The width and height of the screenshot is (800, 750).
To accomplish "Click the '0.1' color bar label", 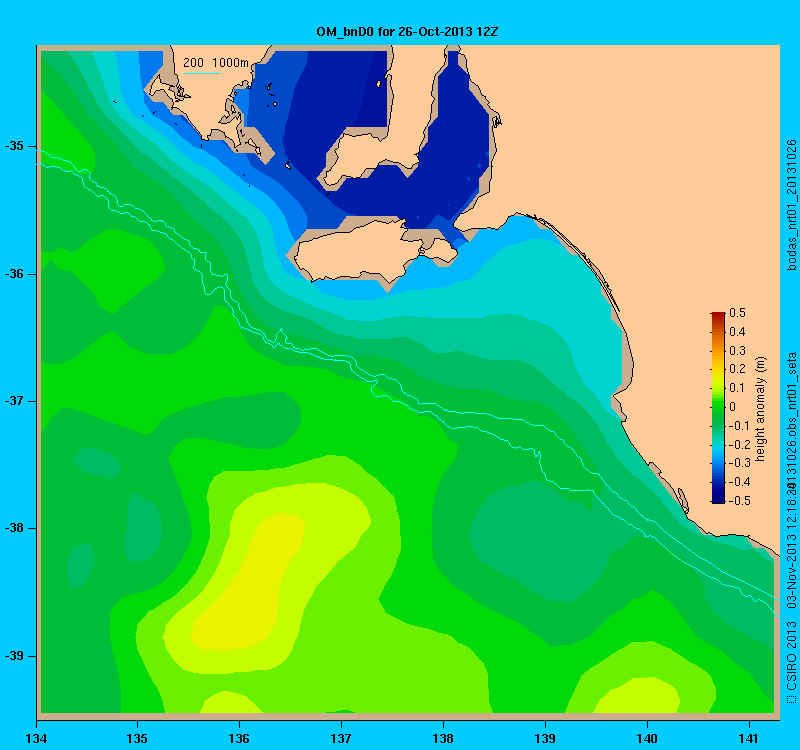I will pyautogui.click(x=737, y=388).
